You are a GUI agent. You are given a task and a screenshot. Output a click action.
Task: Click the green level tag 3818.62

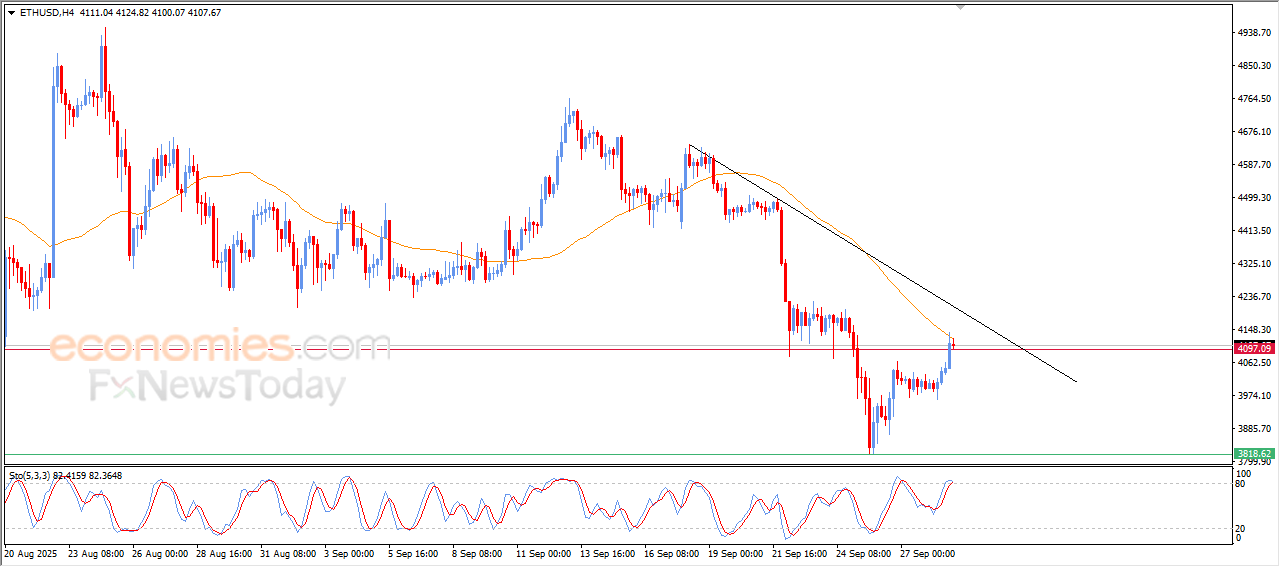pos(1253,453)
